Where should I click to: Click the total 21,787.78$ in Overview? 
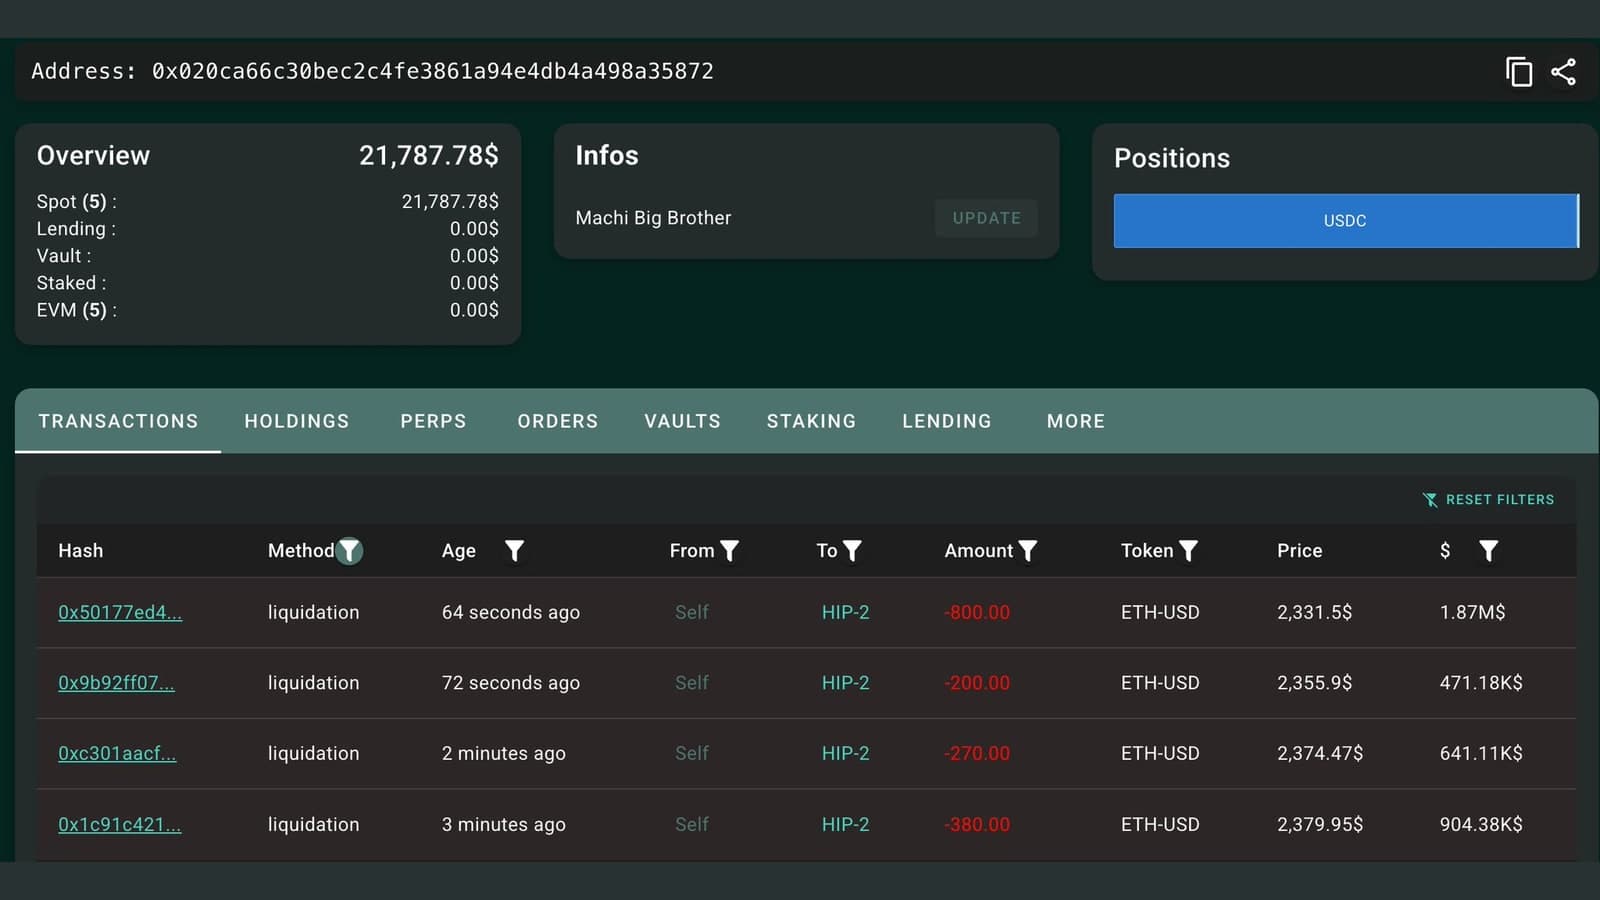pos(429,156)
